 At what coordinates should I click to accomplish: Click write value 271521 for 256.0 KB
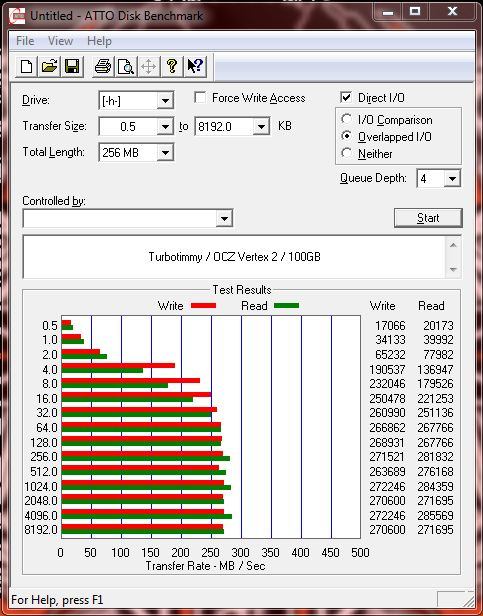(x=387, y=456)
